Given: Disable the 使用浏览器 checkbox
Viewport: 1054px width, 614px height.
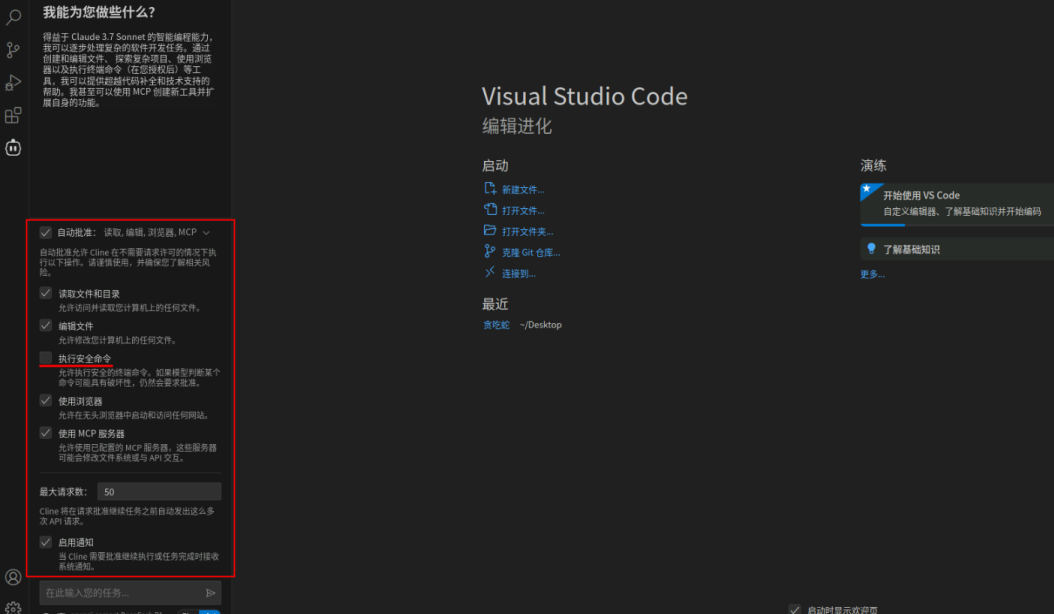Looking at the screenshot, I should [x=45, y=402].
